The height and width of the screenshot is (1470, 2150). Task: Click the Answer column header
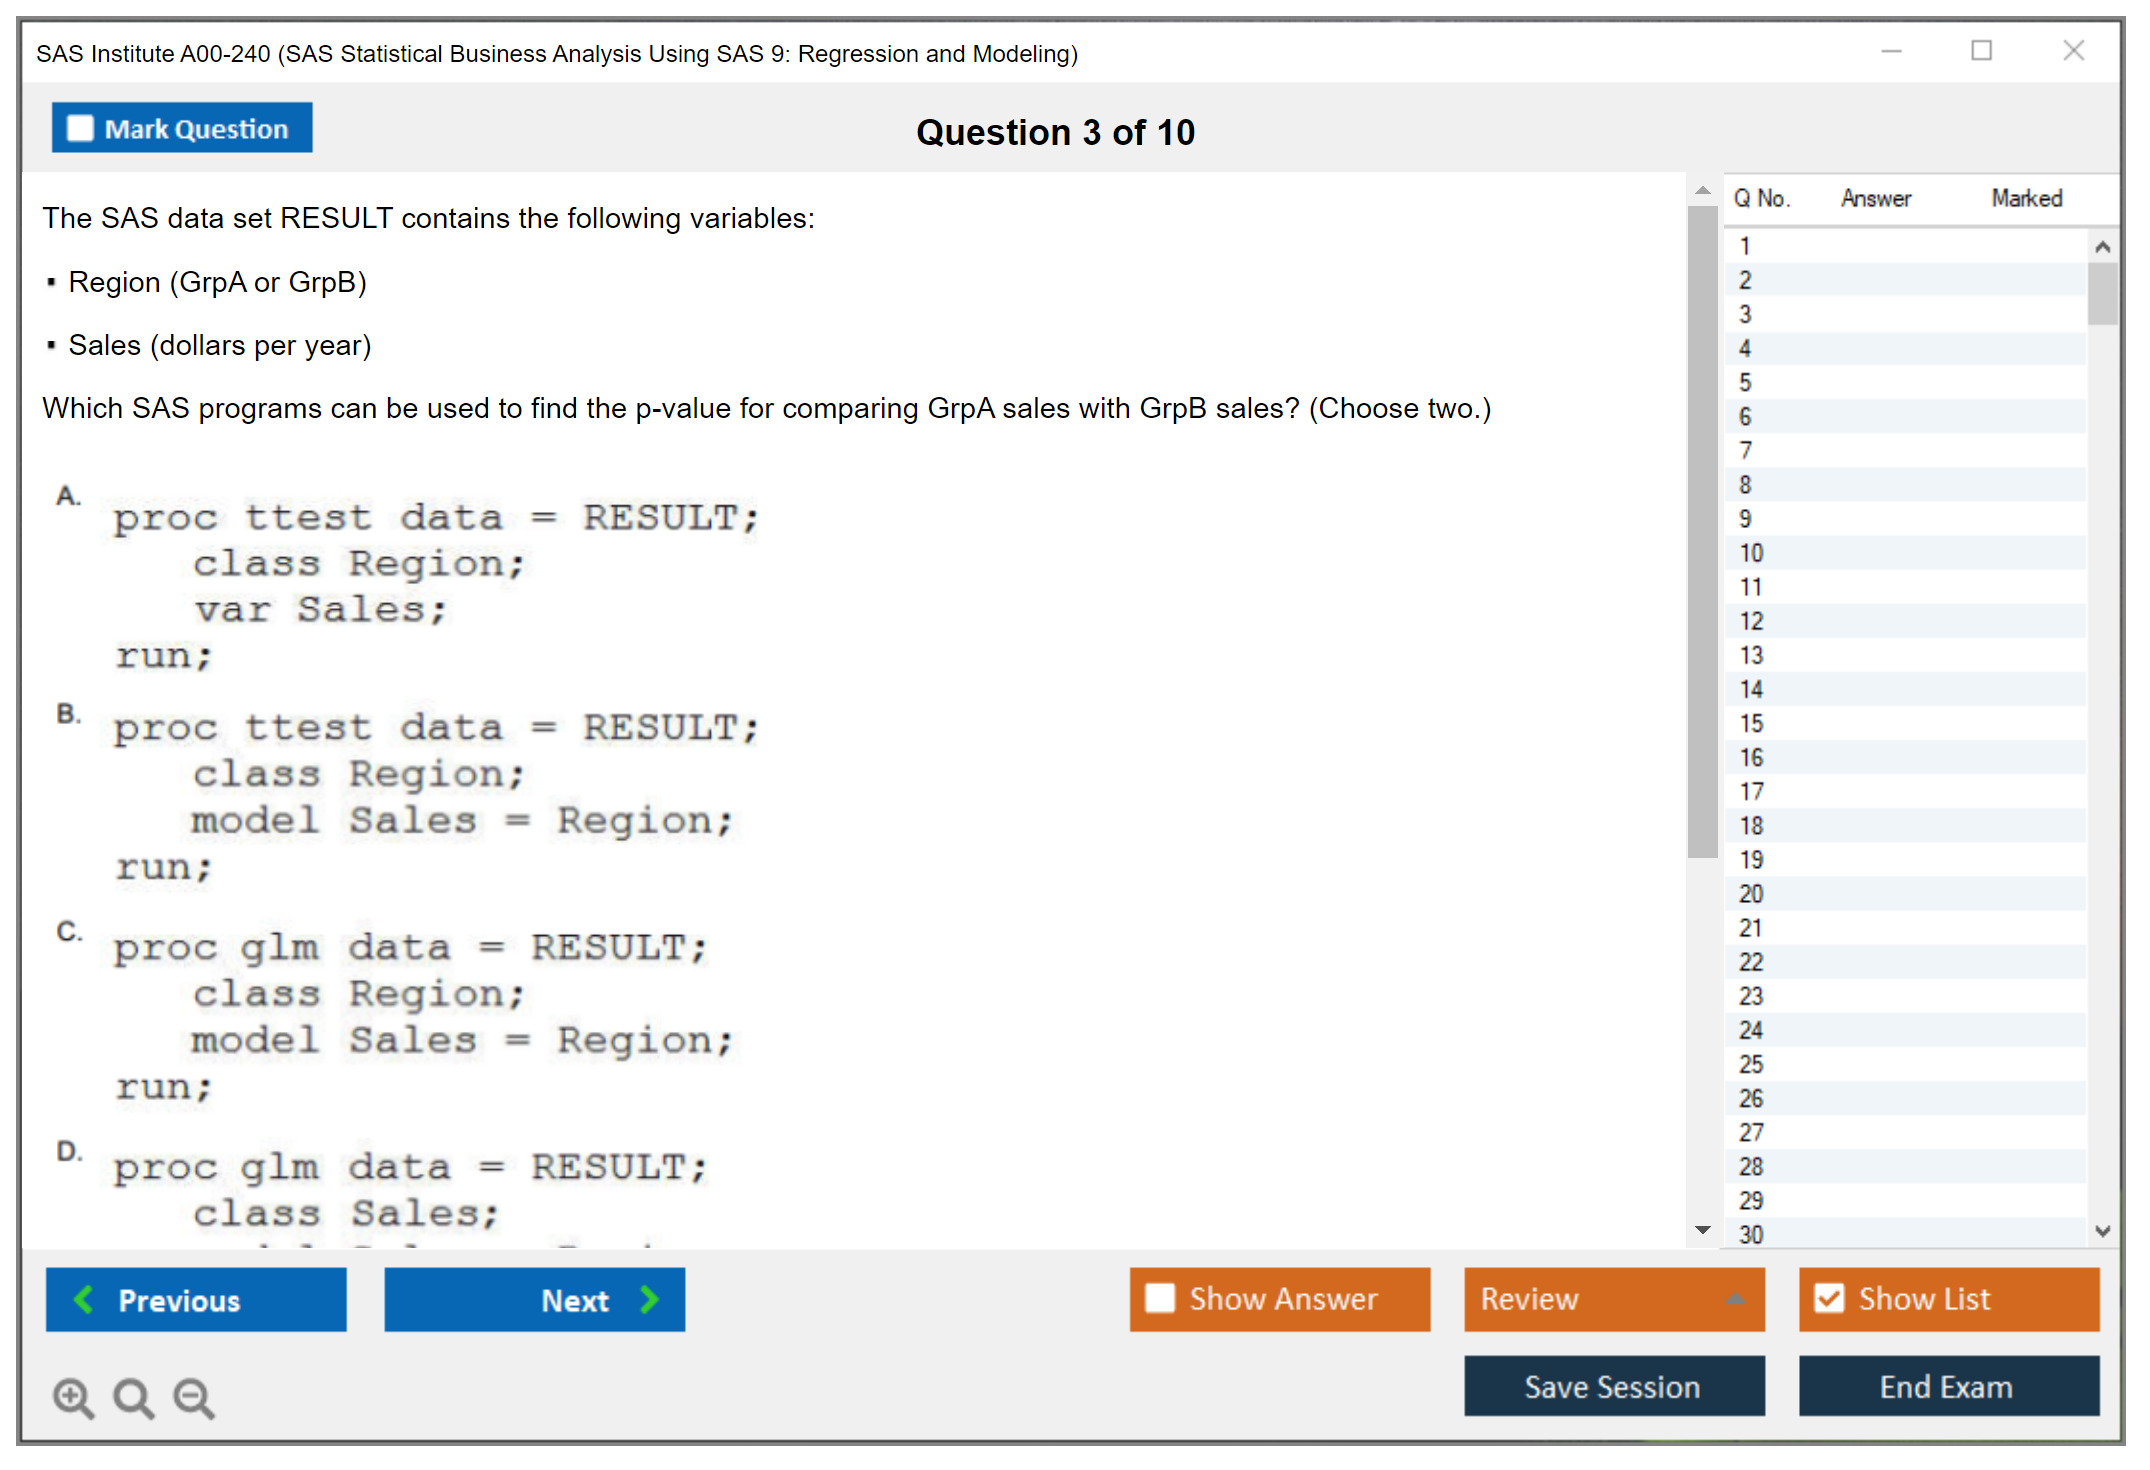click(x=1875, y=198)
